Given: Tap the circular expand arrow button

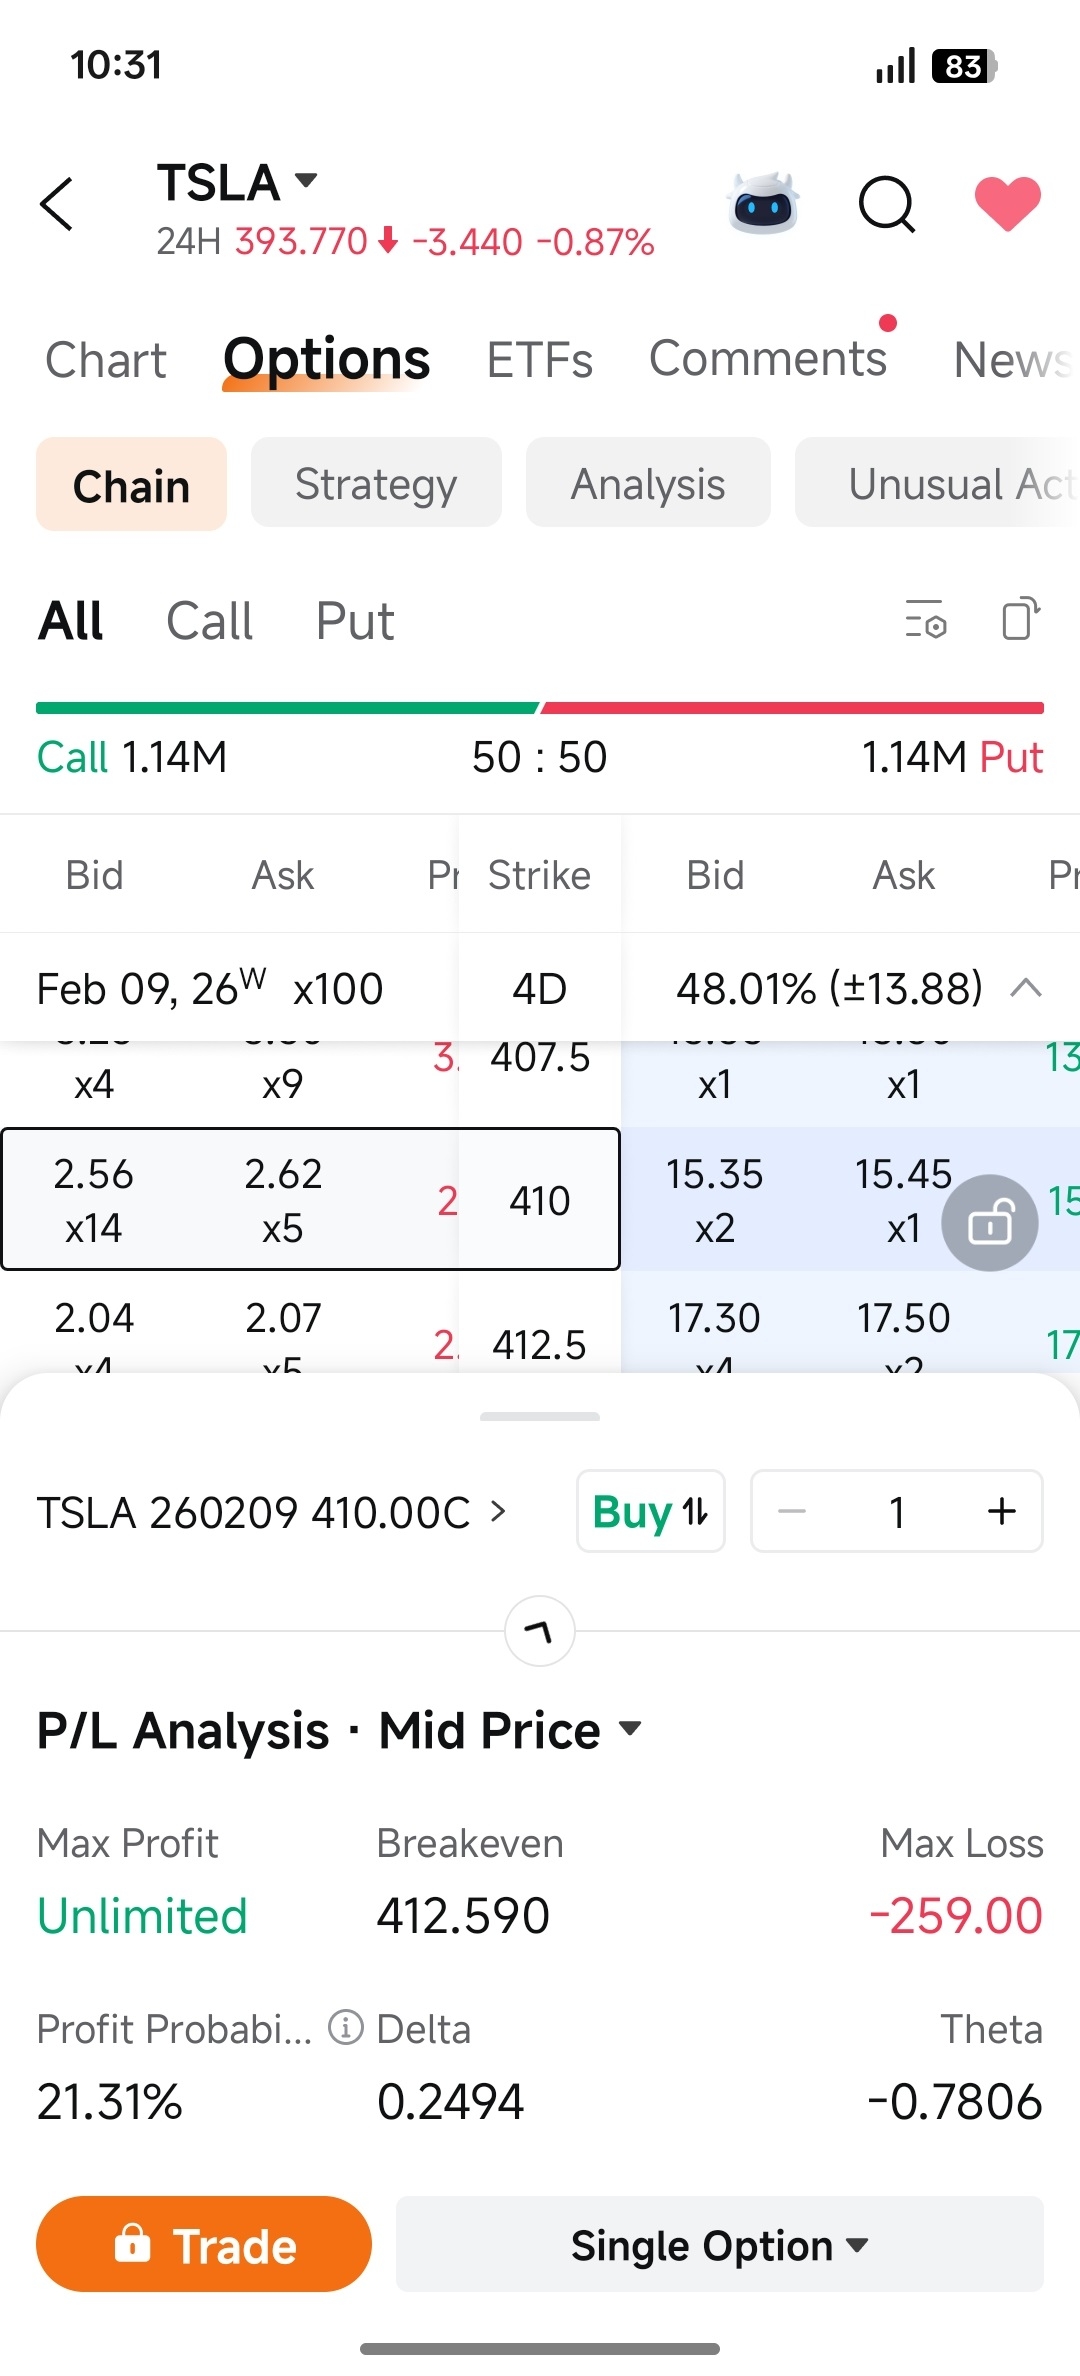Looking at the screenshot, I should coord(540,1631).
